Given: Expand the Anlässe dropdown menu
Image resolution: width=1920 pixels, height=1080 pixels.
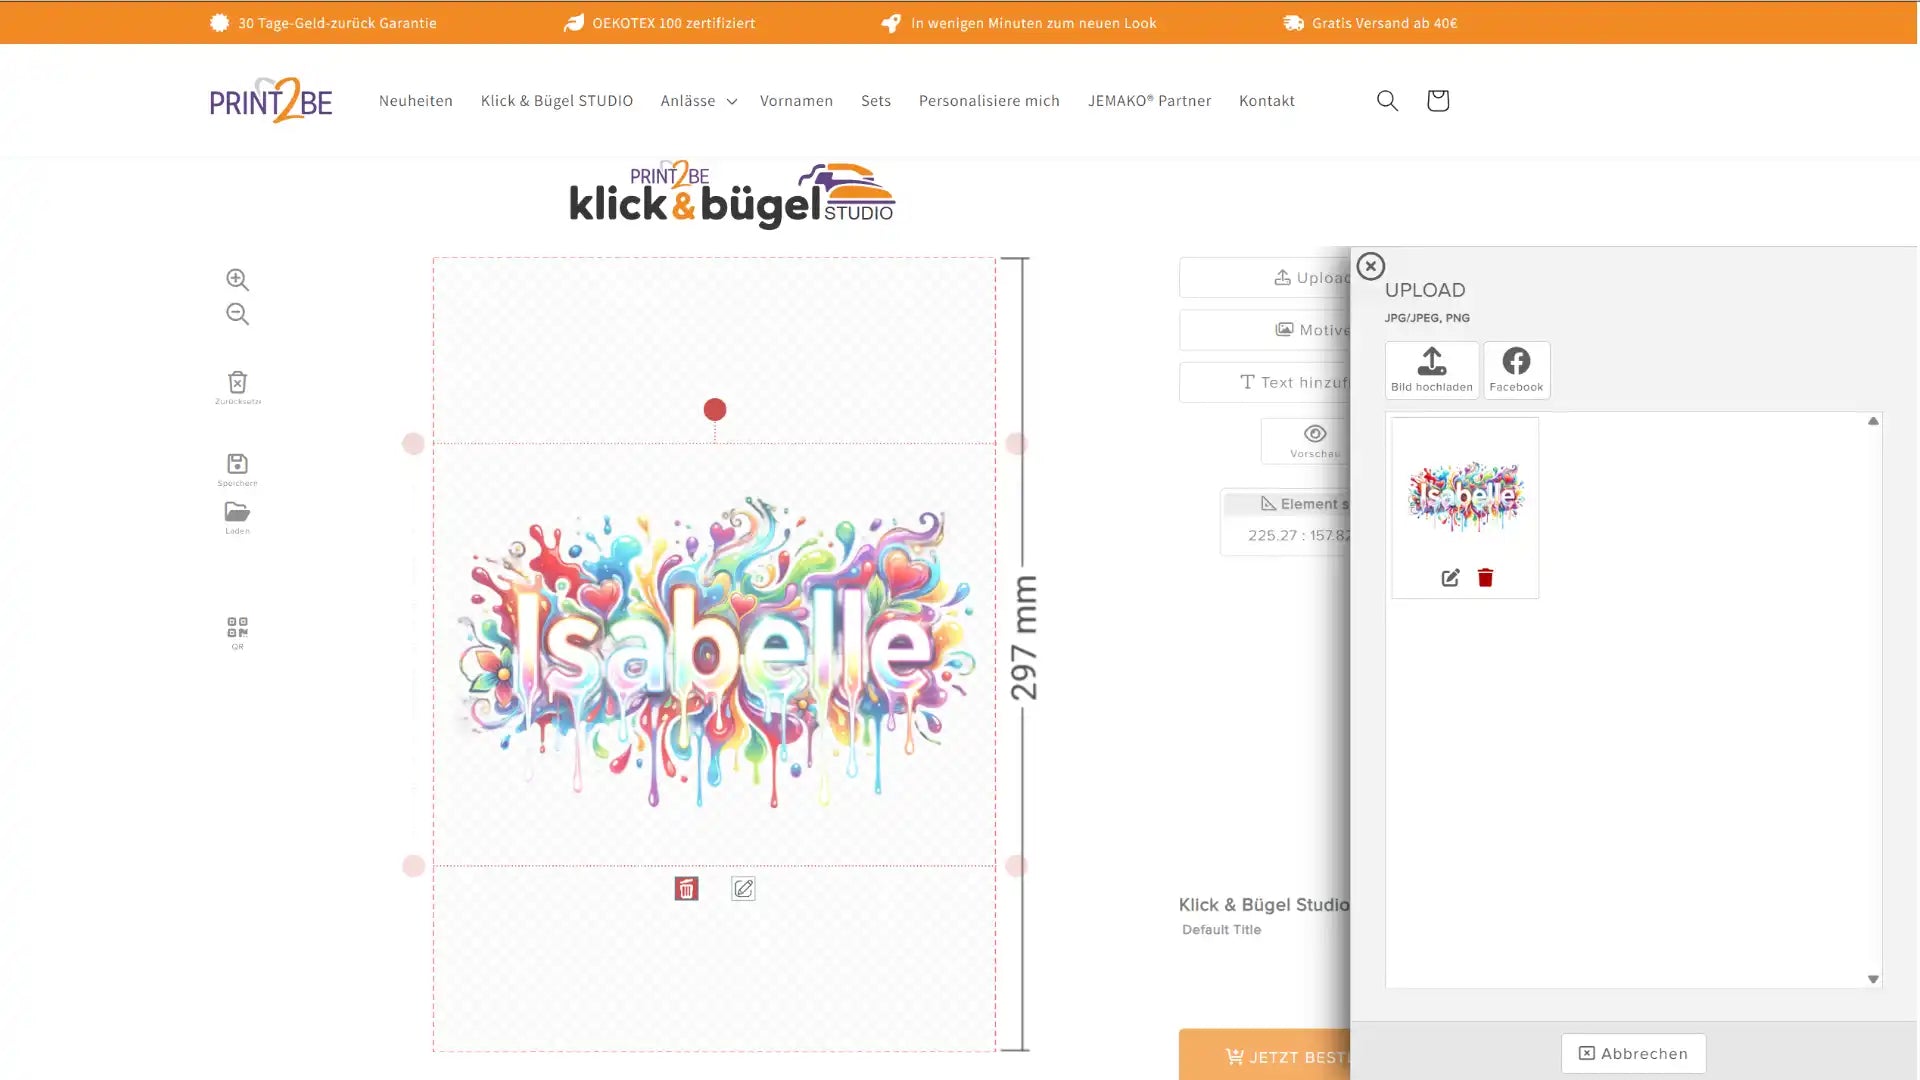Looking at the screenshot, I should pos(698,100).
